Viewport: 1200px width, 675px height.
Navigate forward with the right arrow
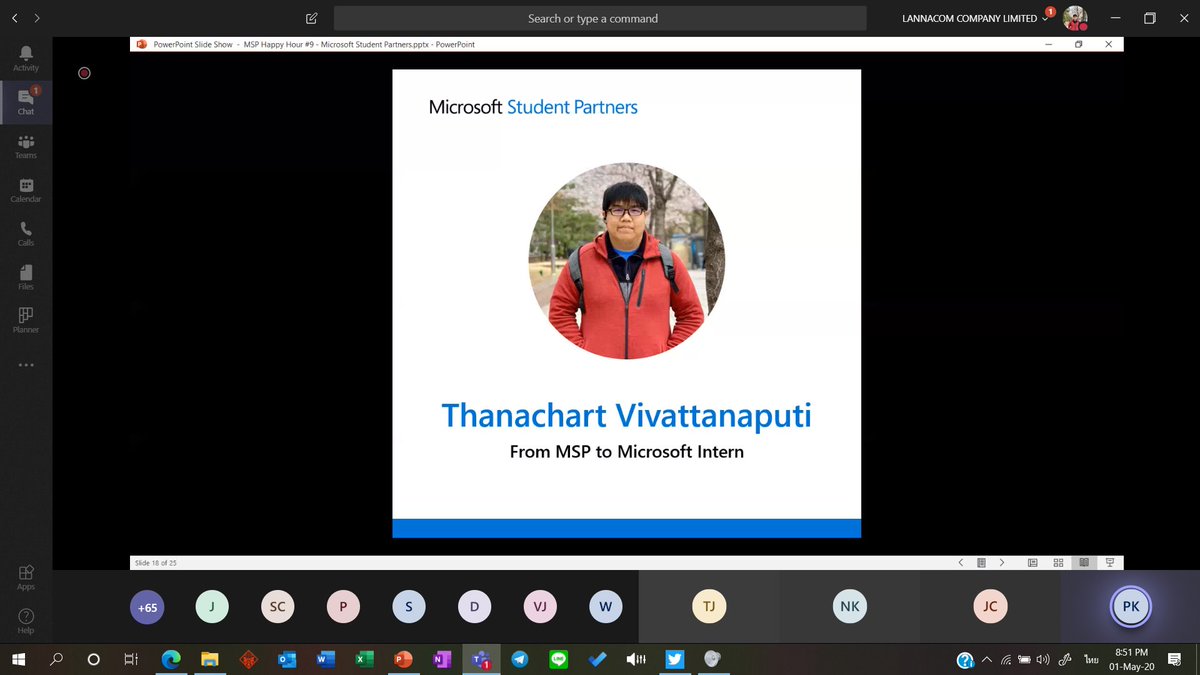click(x=37, y=18)
